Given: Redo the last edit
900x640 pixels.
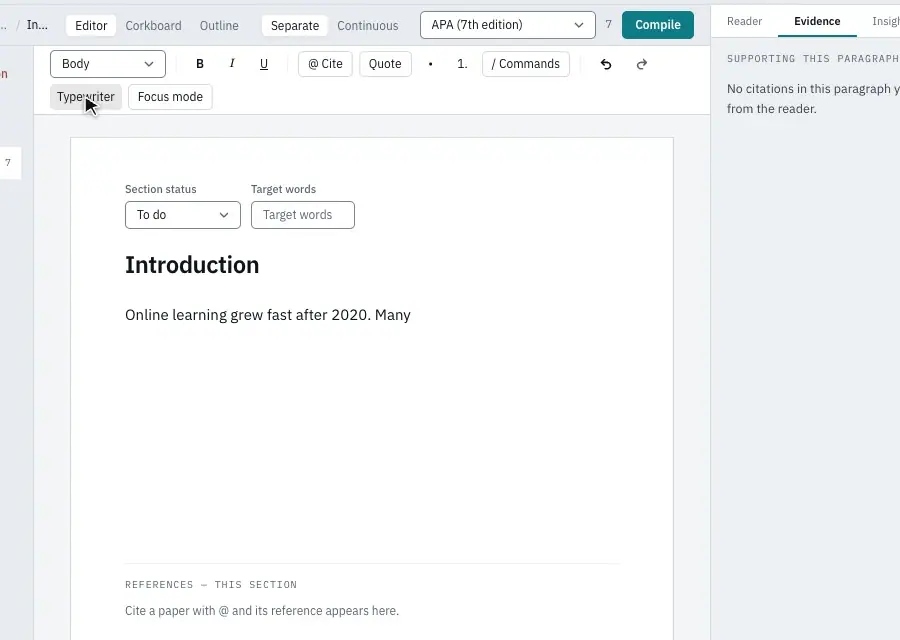Looking at the screenshot, I should point(642,64).
